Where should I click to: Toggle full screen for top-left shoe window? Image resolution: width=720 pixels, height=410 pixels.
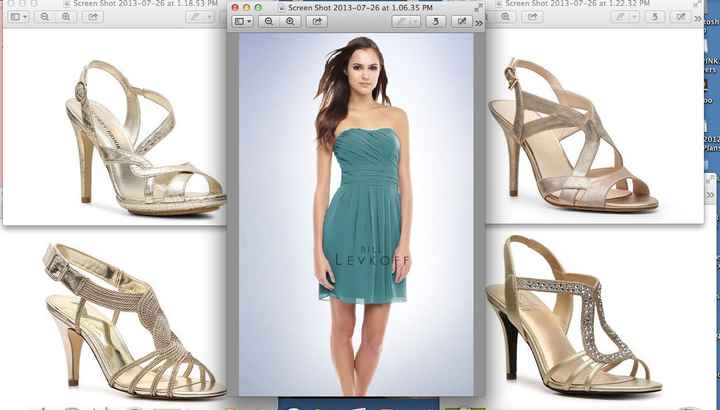tap(219, 5)
